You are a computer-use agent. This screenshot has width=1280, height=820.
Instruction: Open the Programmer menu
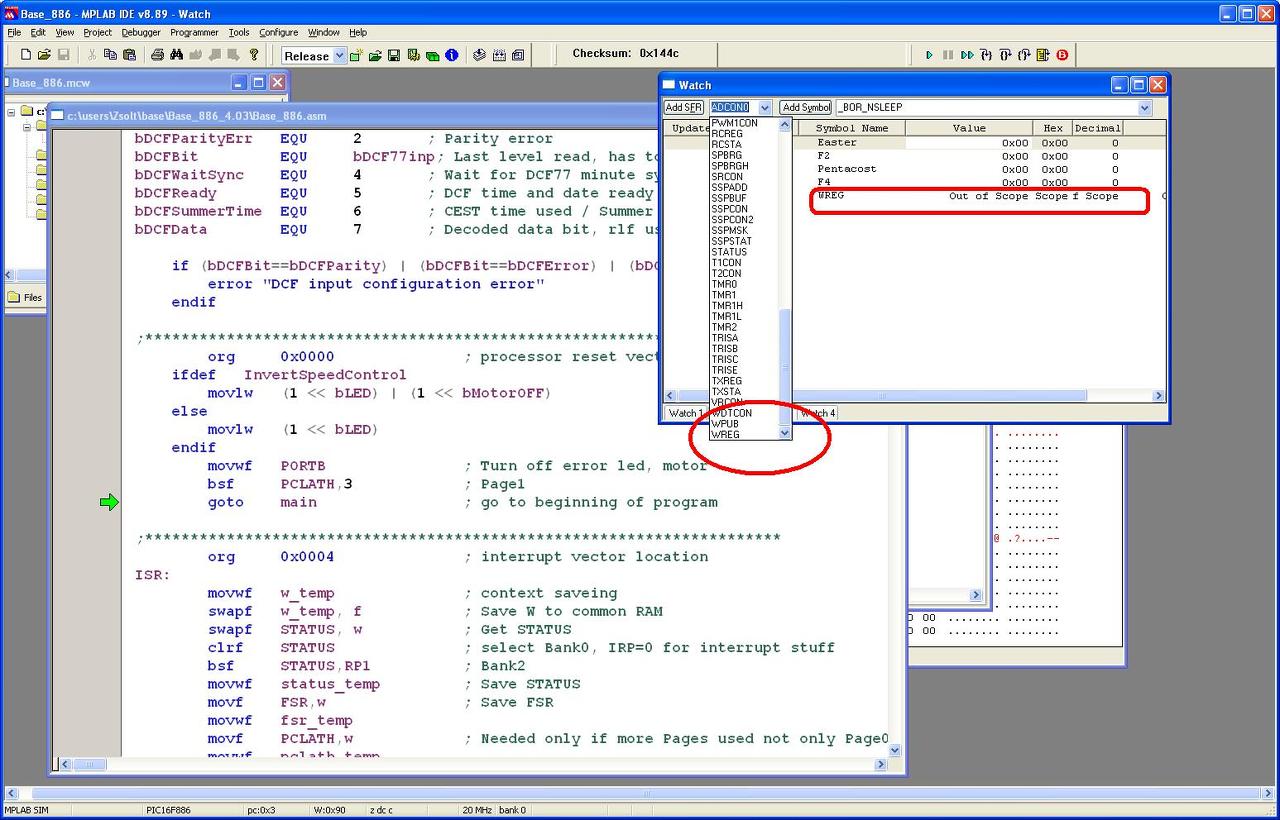coord(194,32)
